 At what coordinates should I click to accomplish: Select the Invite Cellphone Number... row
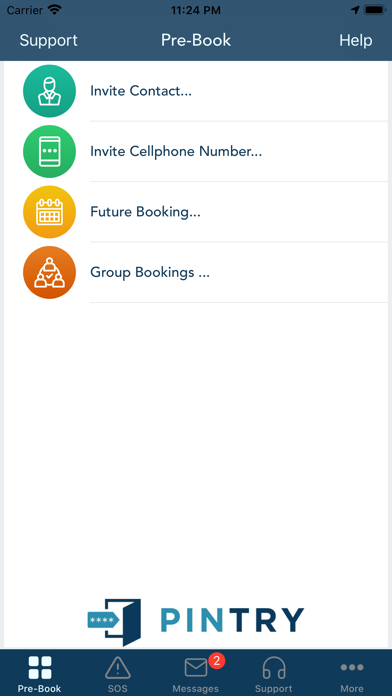tap(196, 151)
